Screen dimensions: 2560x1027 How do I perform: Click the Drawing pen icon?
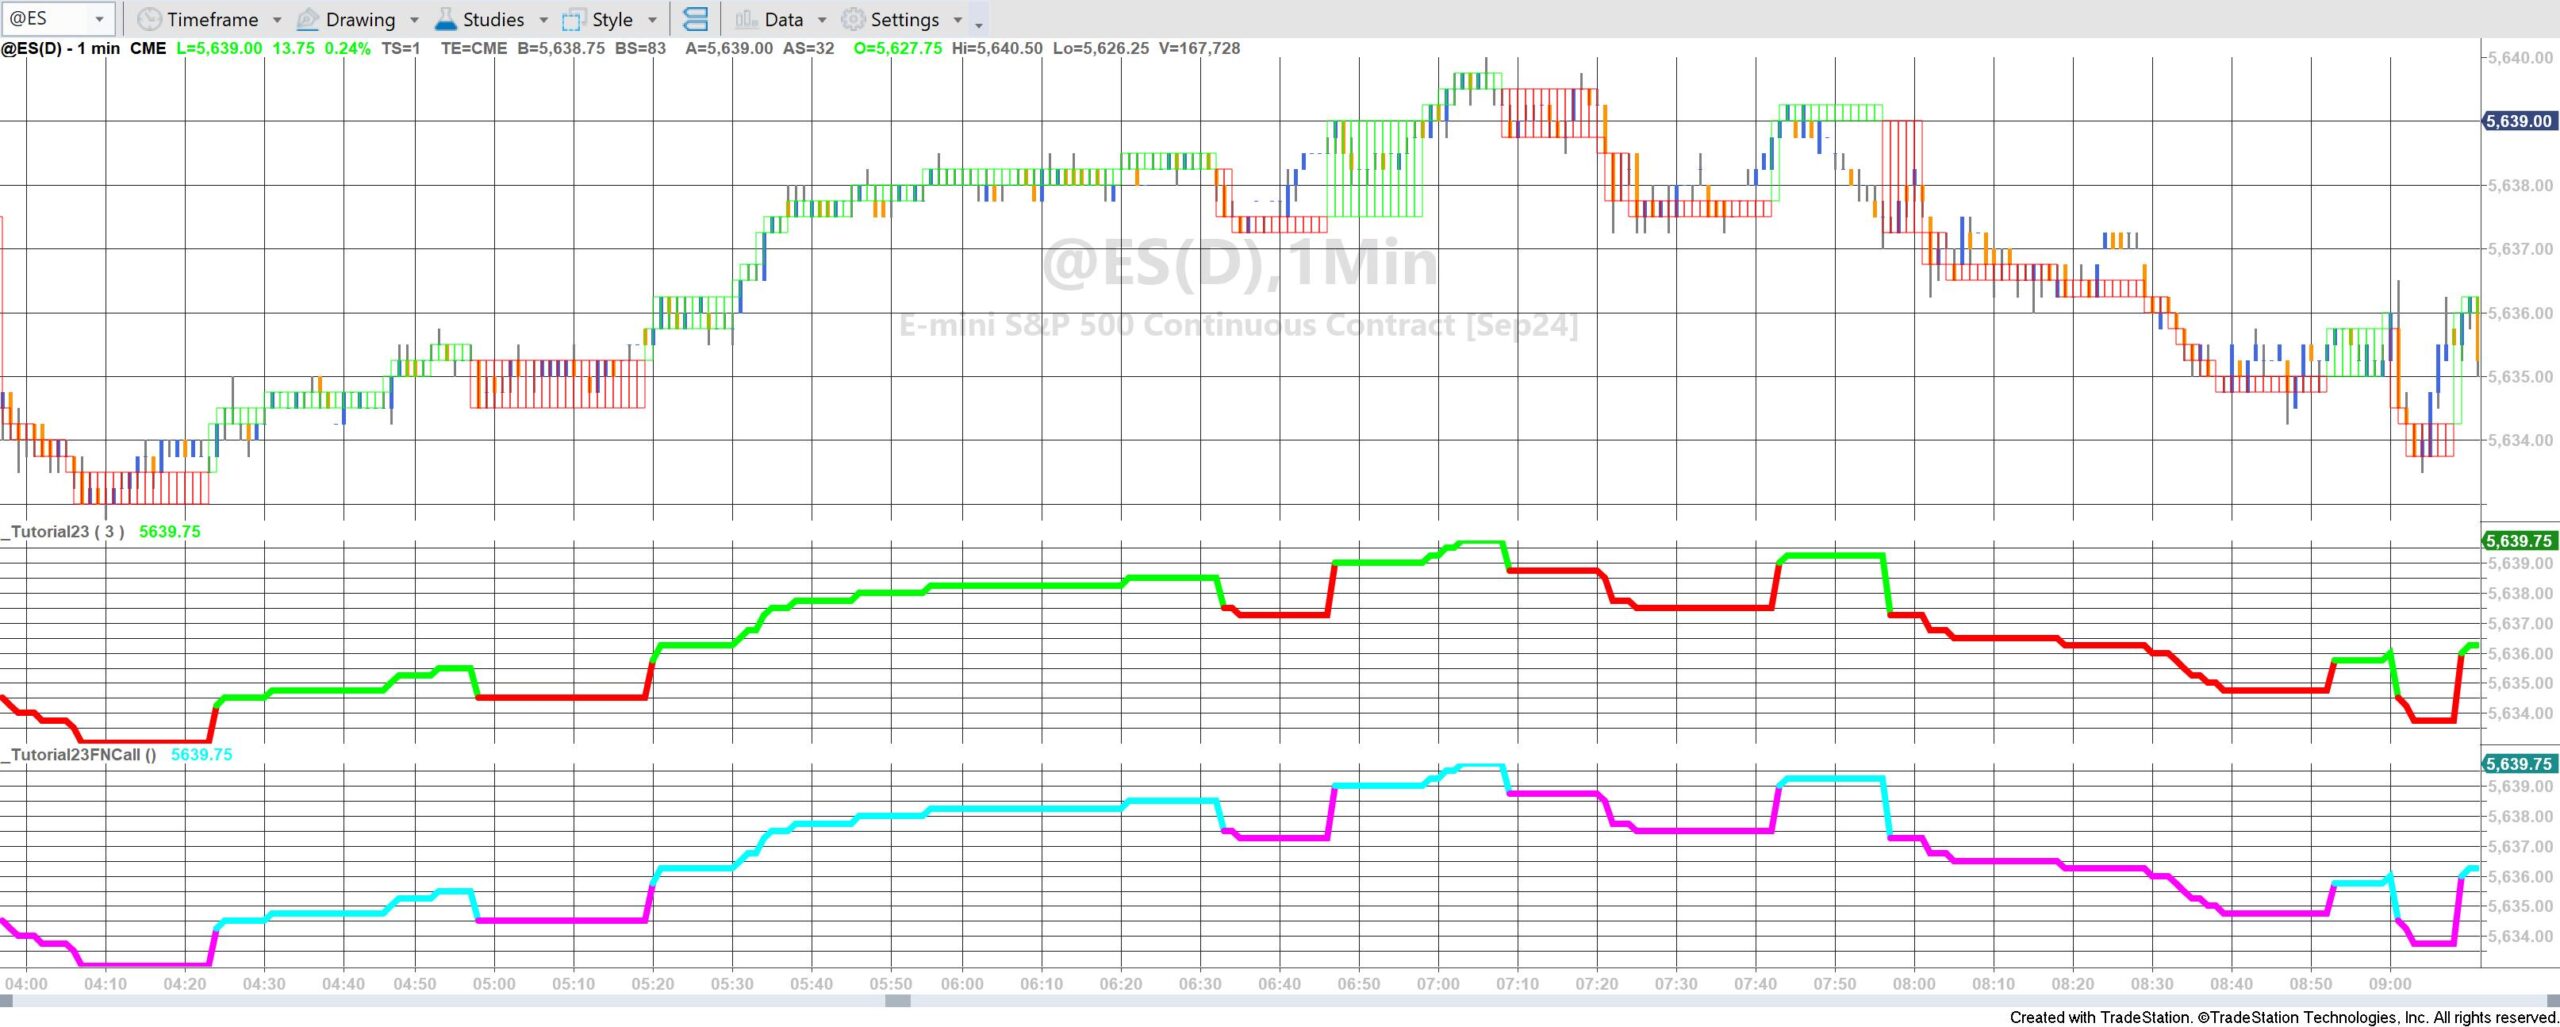(x=308, y=19)
